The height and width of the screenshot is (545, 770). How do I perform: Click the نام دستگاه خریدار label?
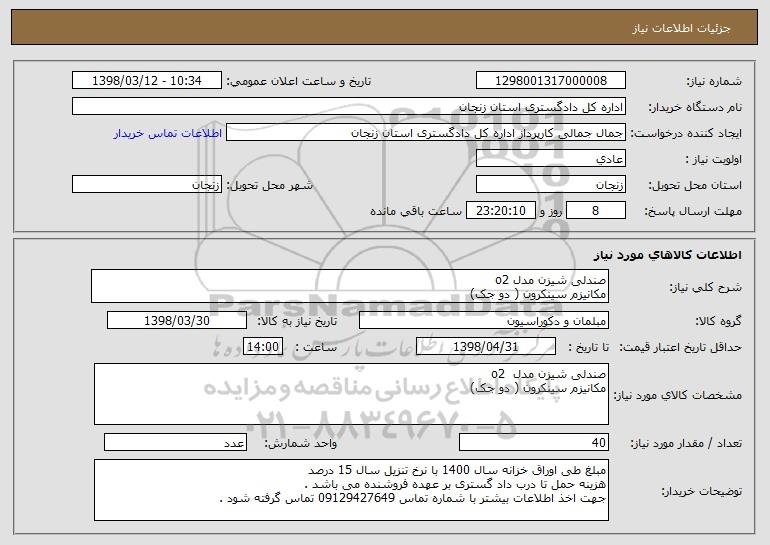tap(695, 108)
